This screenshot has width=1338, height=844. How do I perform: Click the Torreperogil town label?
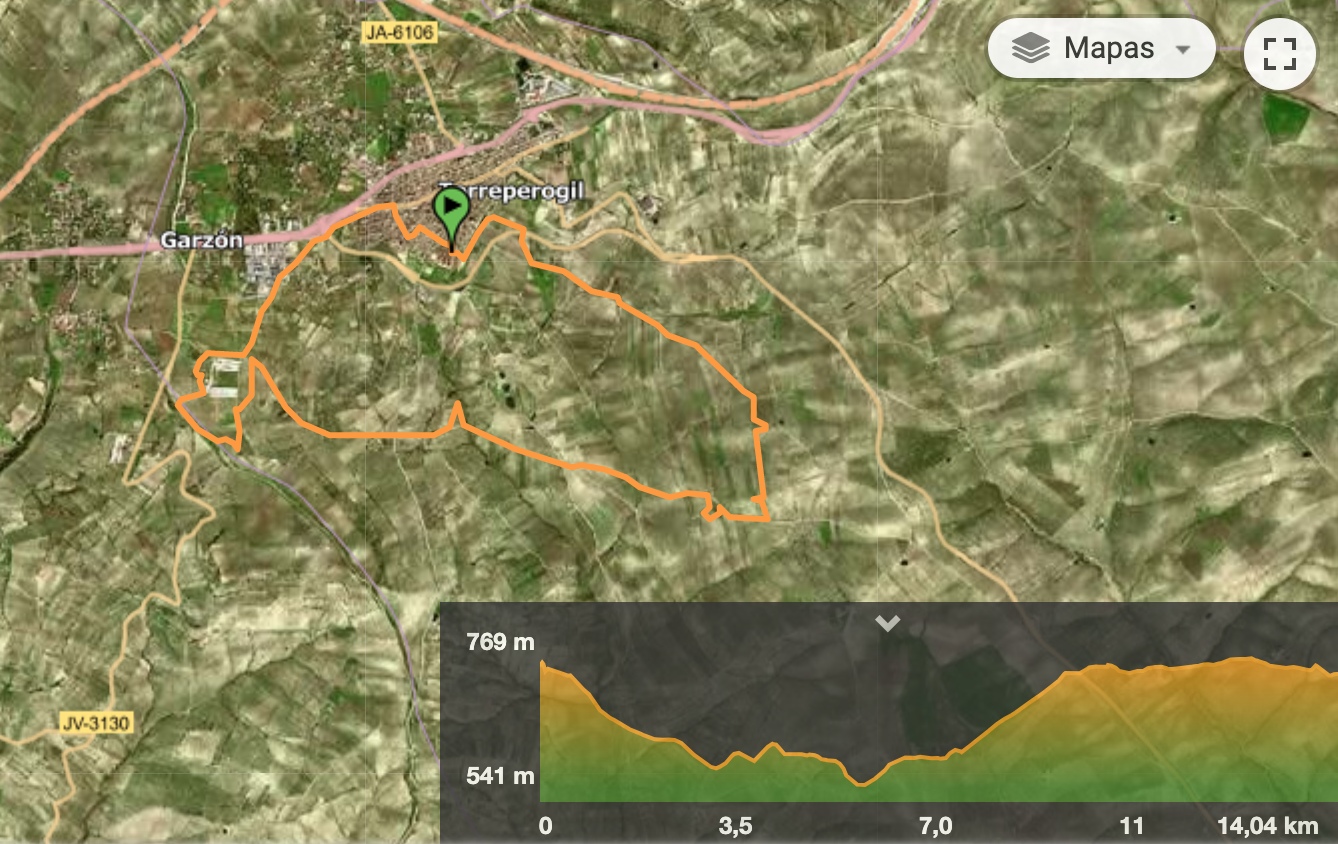click(x=512, y=189)
